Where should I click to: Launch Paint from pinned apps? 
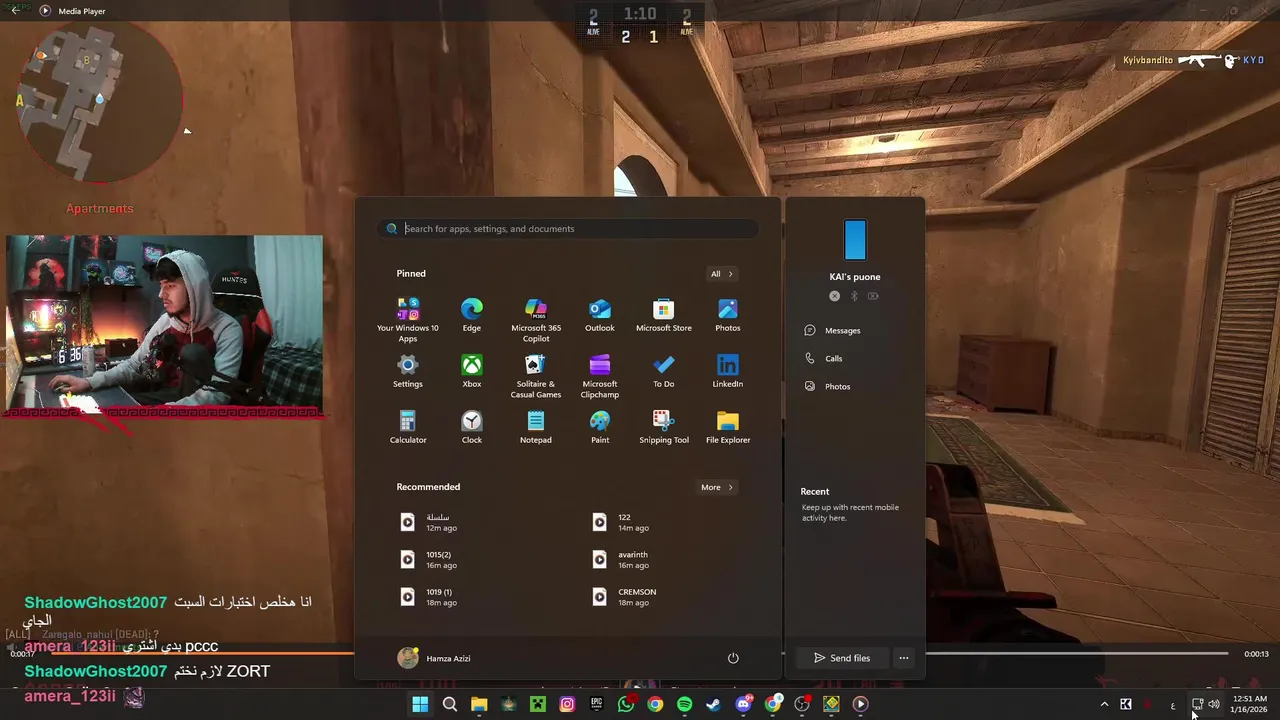click(x=600, y=427)
